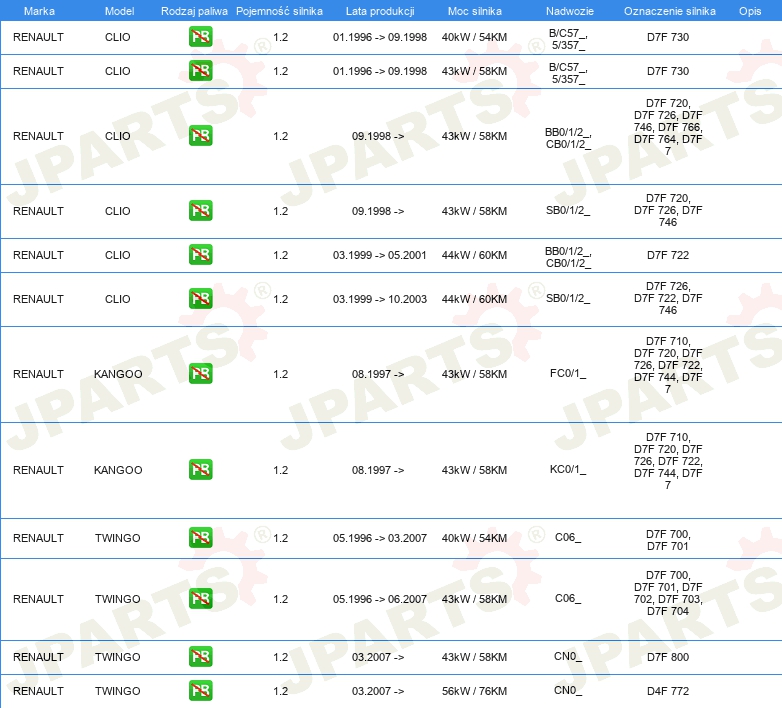Screen dimensions: 782x708
Task: Click the Marka column header
Action: click(39, 11)
